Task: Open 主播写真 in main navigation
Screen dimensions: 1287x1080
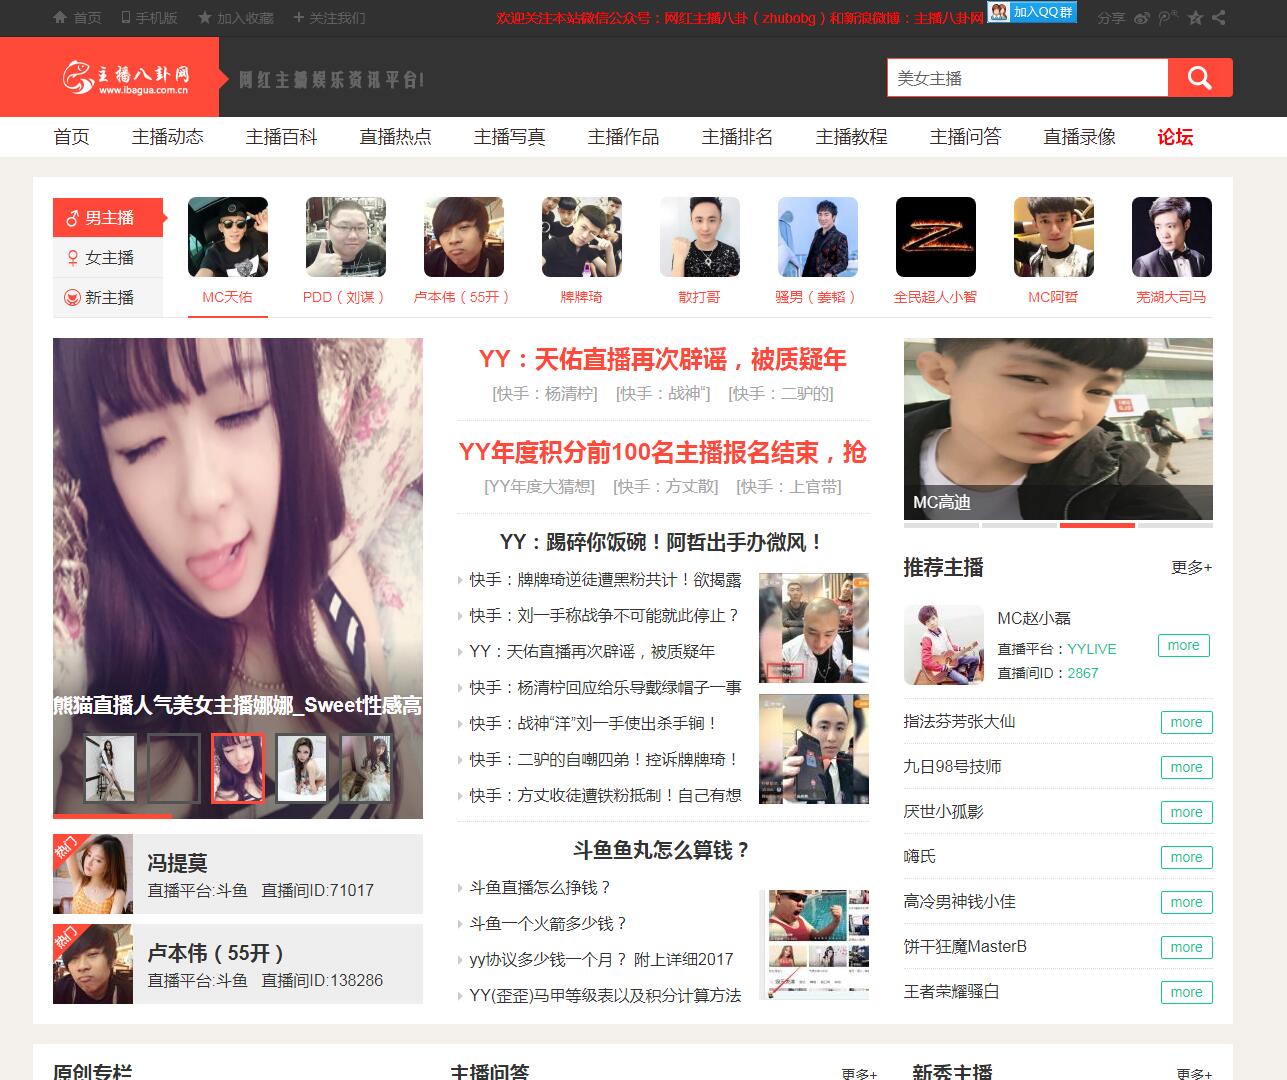Action: point(510,137)
